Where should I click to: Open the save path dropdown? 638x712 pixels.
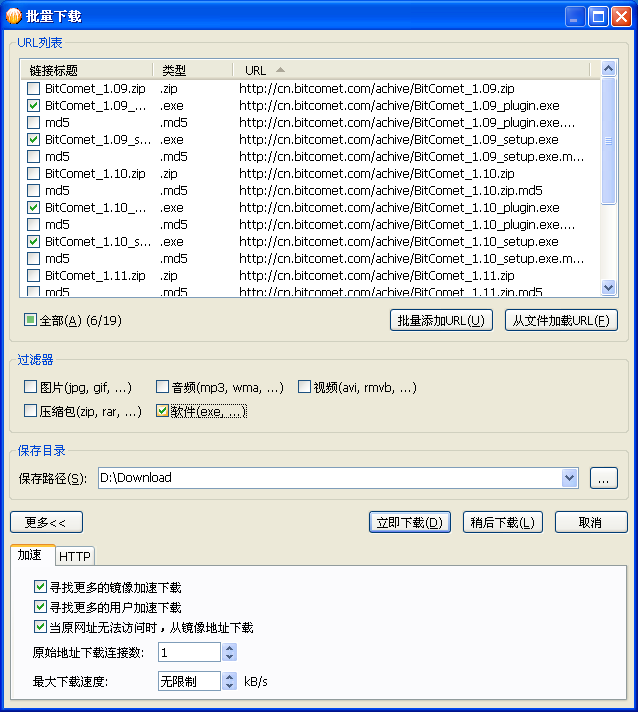(570, 478)
